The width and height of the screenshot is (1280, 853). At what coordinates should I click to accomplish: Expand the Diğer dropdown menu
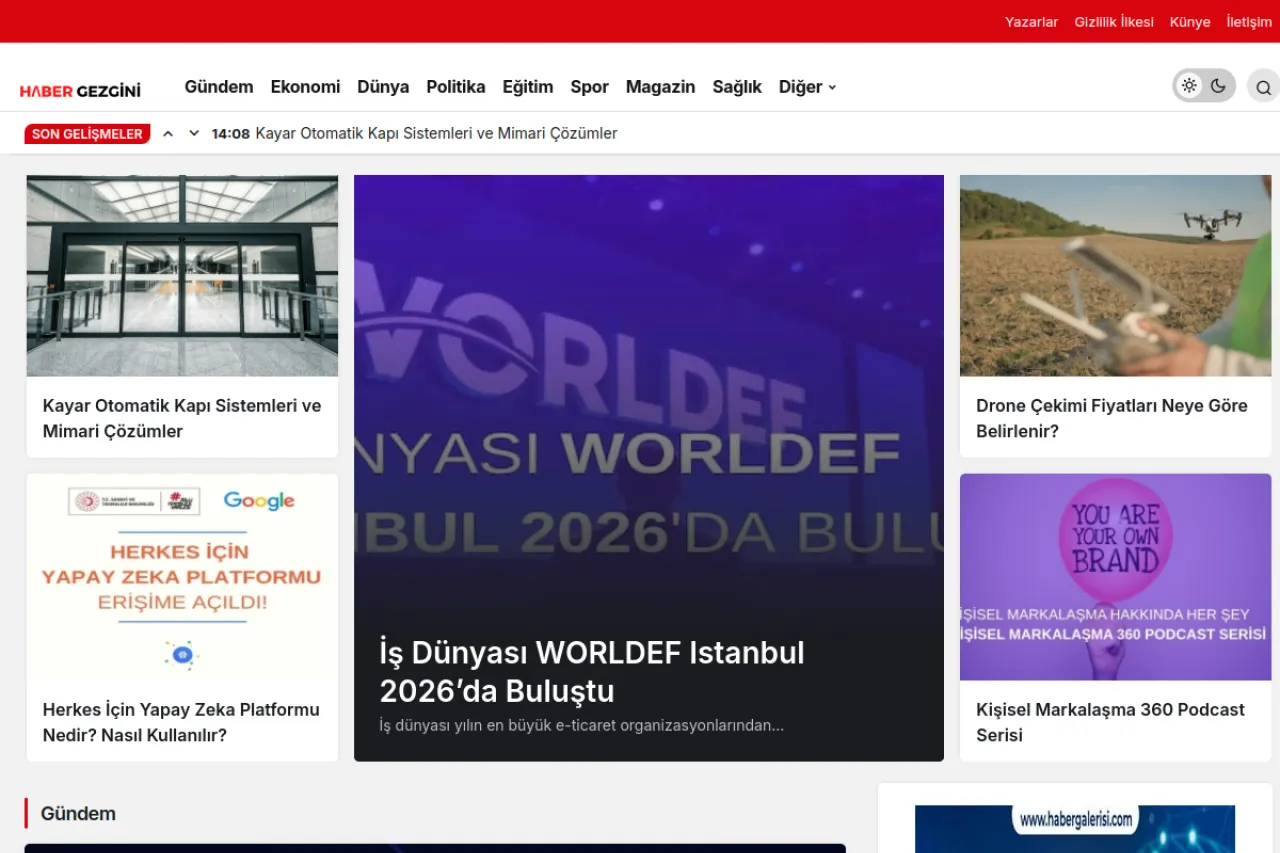click(x=807, y=87)
